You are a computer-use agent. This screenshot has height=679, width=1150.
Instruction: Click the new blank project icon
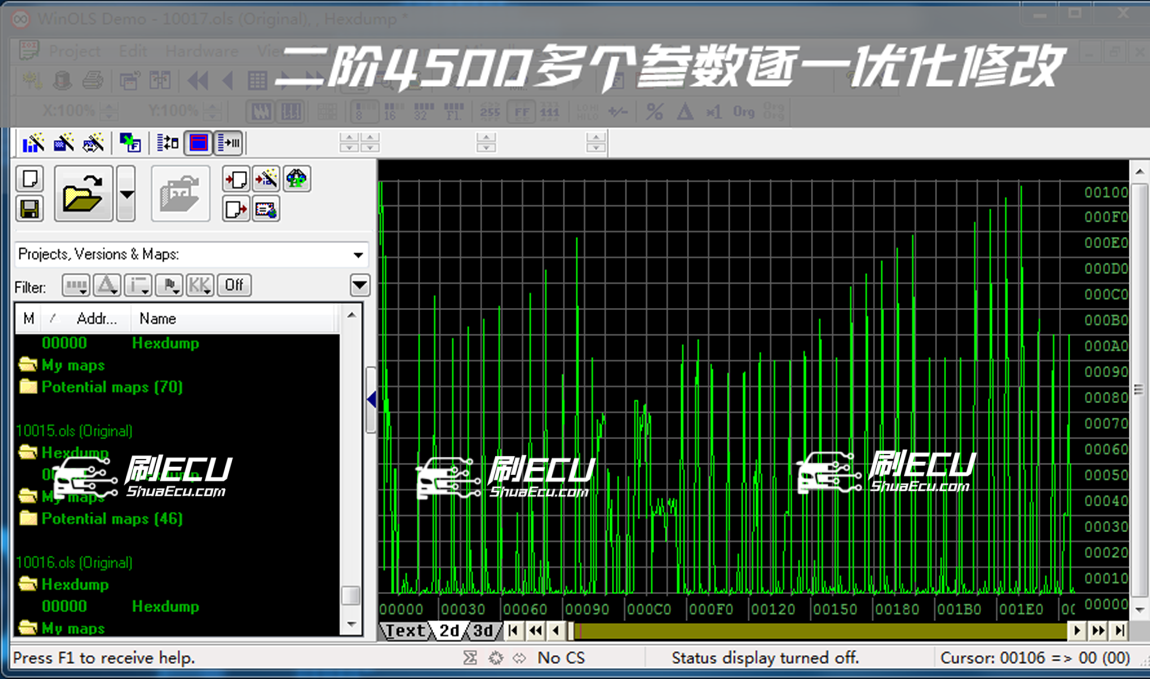30,179
